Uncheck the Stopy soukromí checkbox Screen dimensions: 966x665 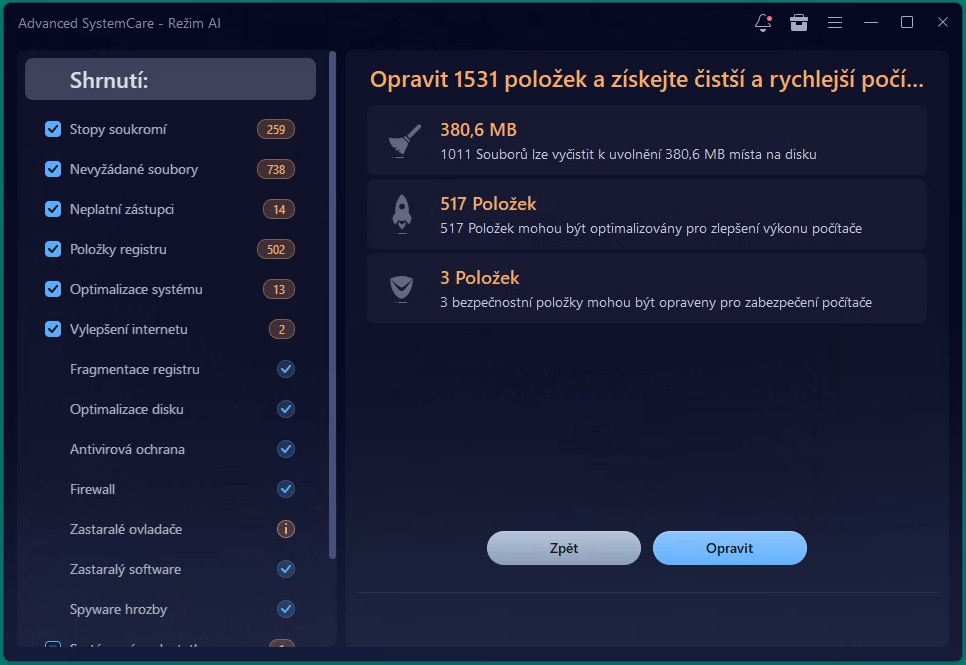click(x=53, y=129)
